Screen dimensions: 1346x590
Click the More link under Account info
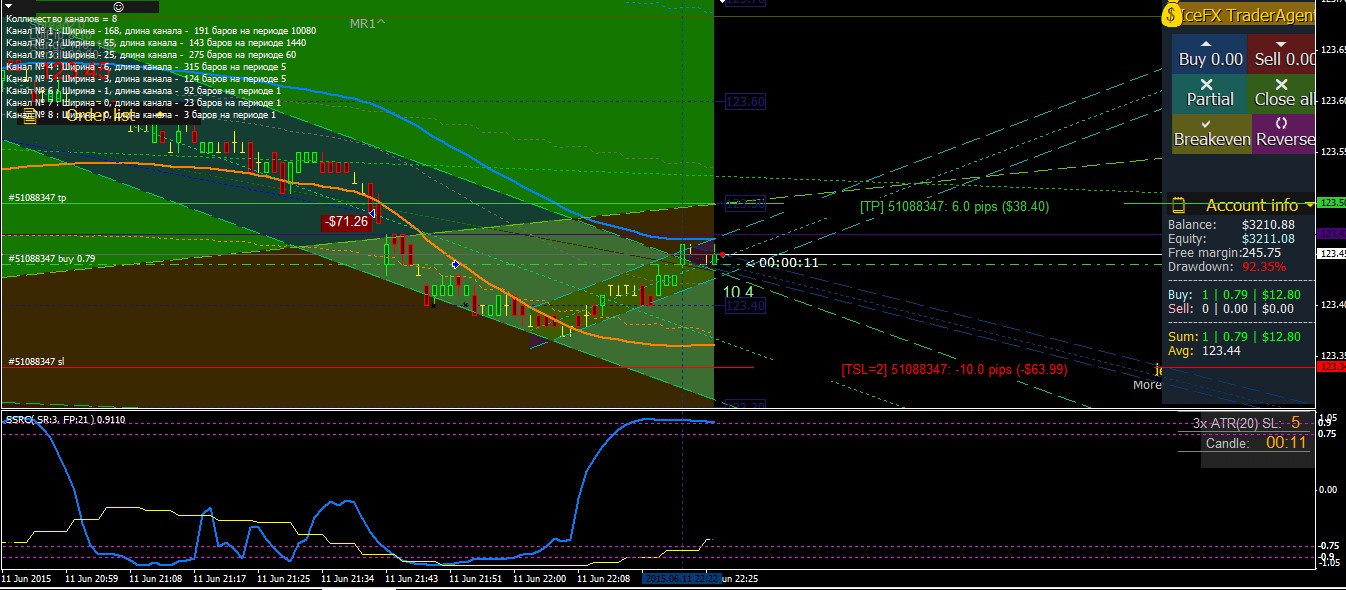[1147, 384]
